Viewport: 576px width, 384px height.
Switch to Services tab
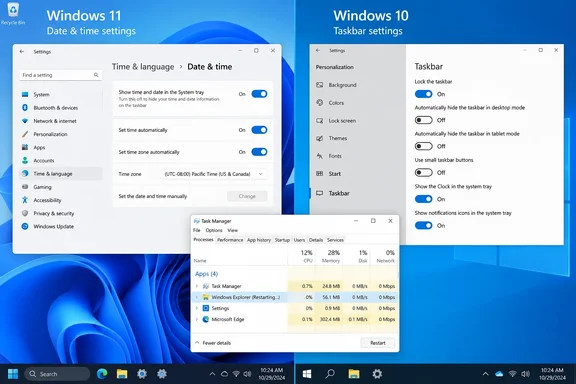pos(335,240)
